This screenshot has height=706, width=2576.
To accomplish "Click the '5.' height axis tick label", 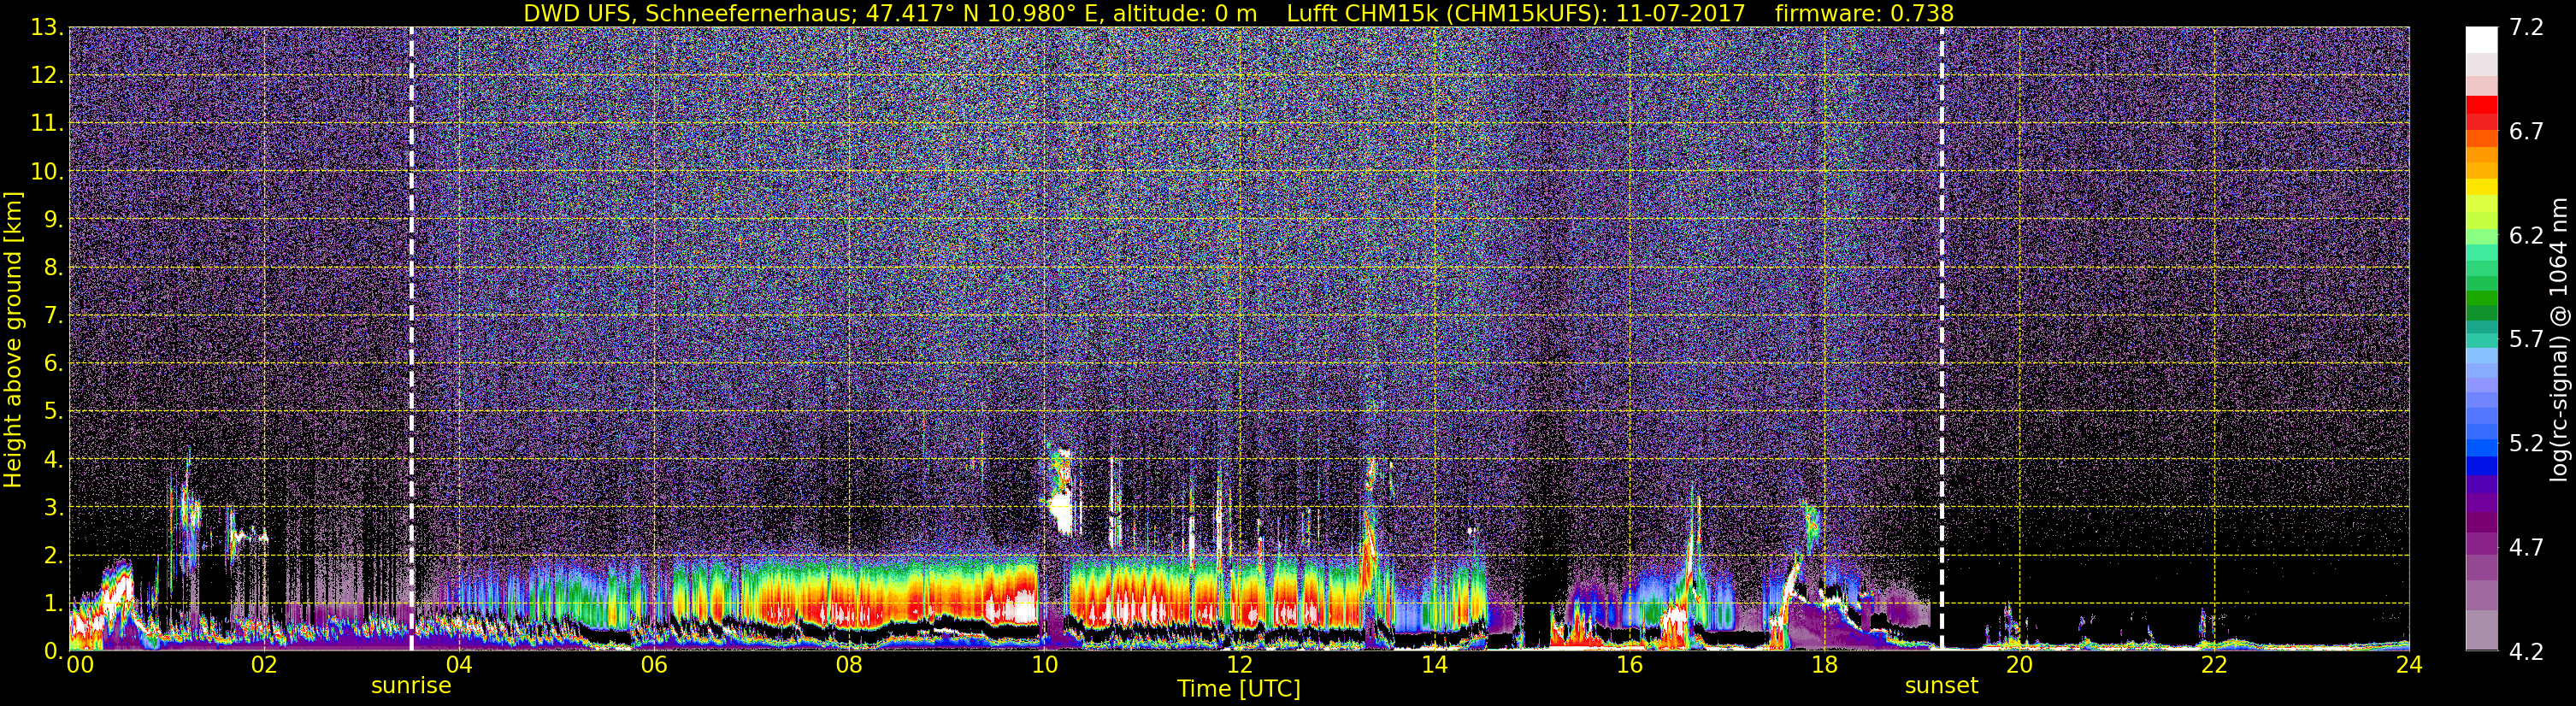I will [x=53, y=412].
